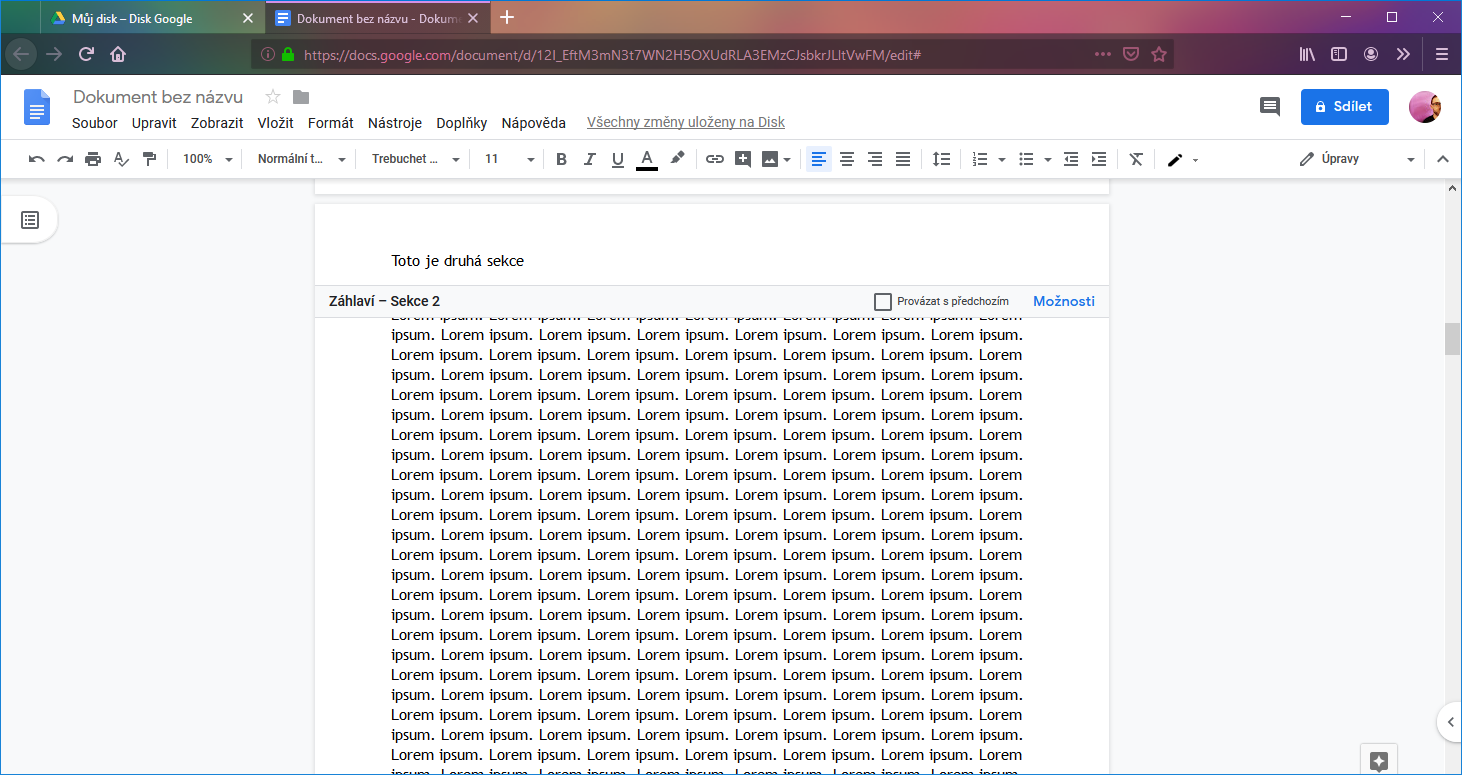Open line spacing options
Image resolution: width=1462 pixels, height=775 pixels.
click(941, 159)
